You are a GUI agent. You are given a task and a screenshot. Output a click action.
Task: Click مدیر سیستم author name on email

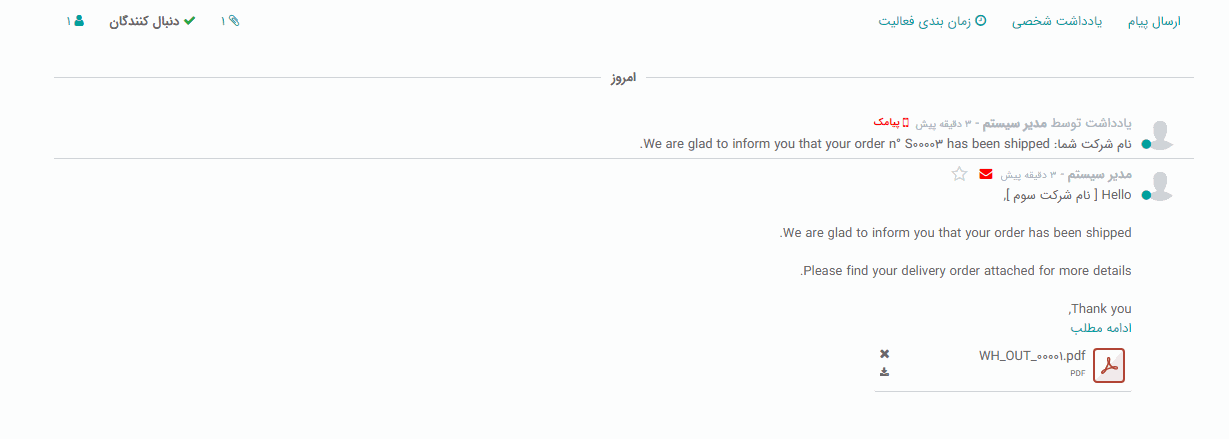[x=1100, y=174]
